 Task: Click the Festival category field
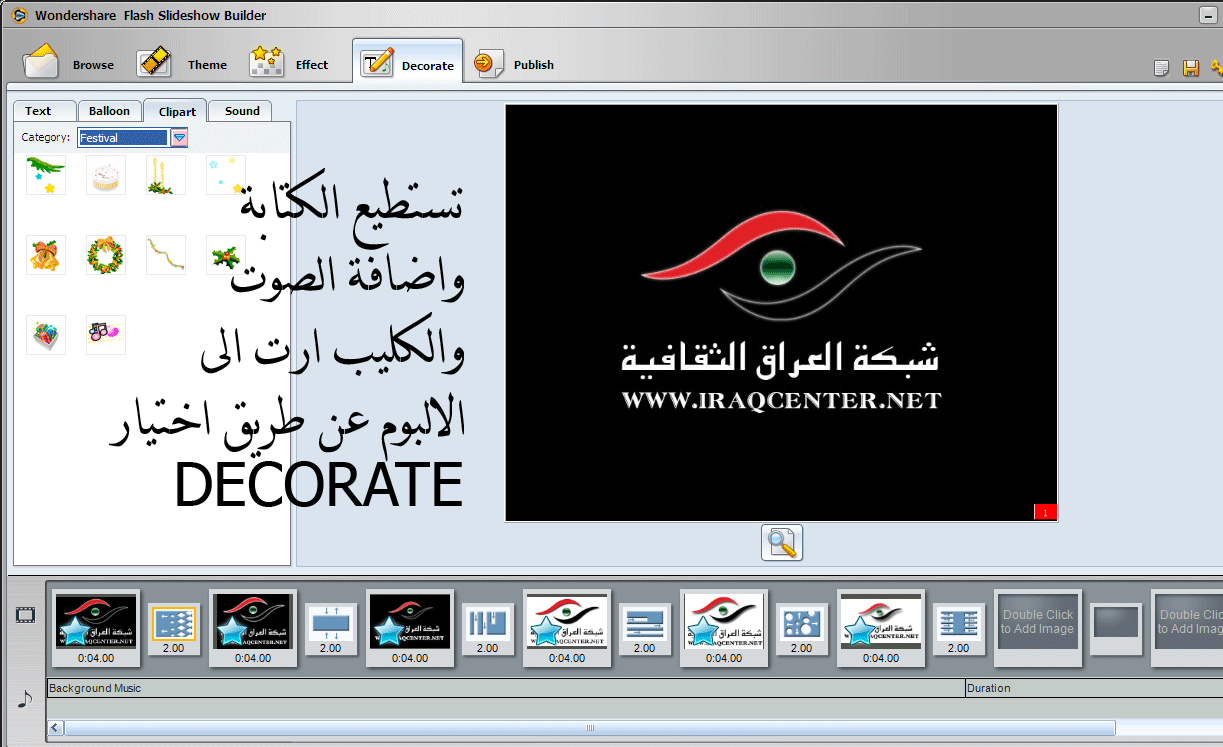click(123, 137)
